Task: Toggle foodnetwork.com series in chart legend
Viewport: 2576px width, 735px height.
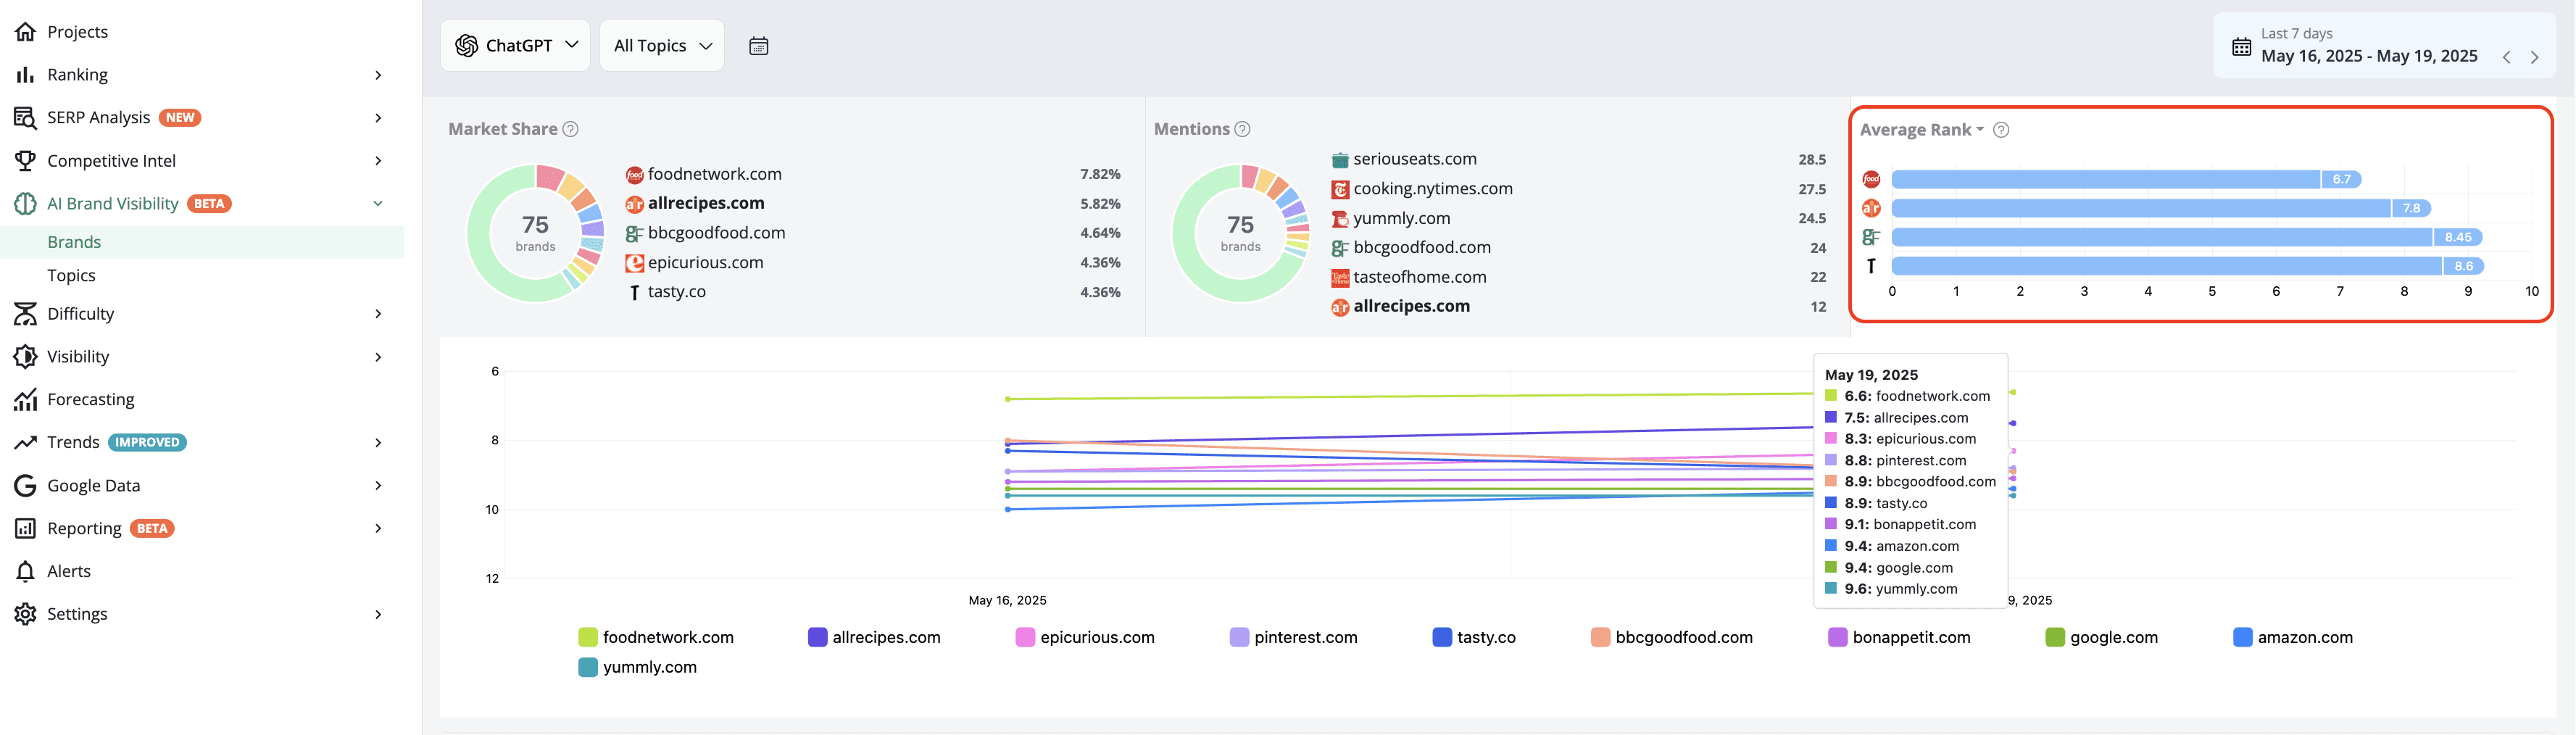Action: [x=656, y=638]
